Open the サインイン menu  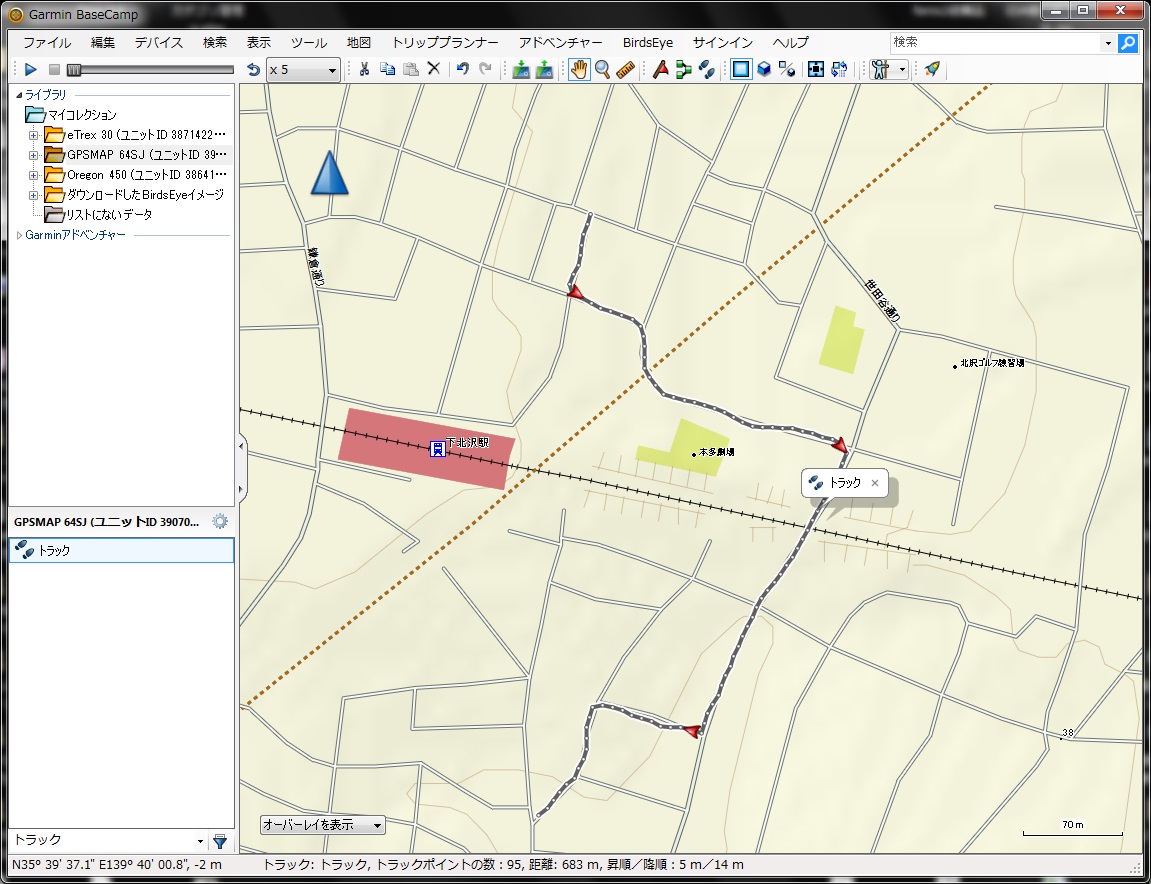pos(722,43)
